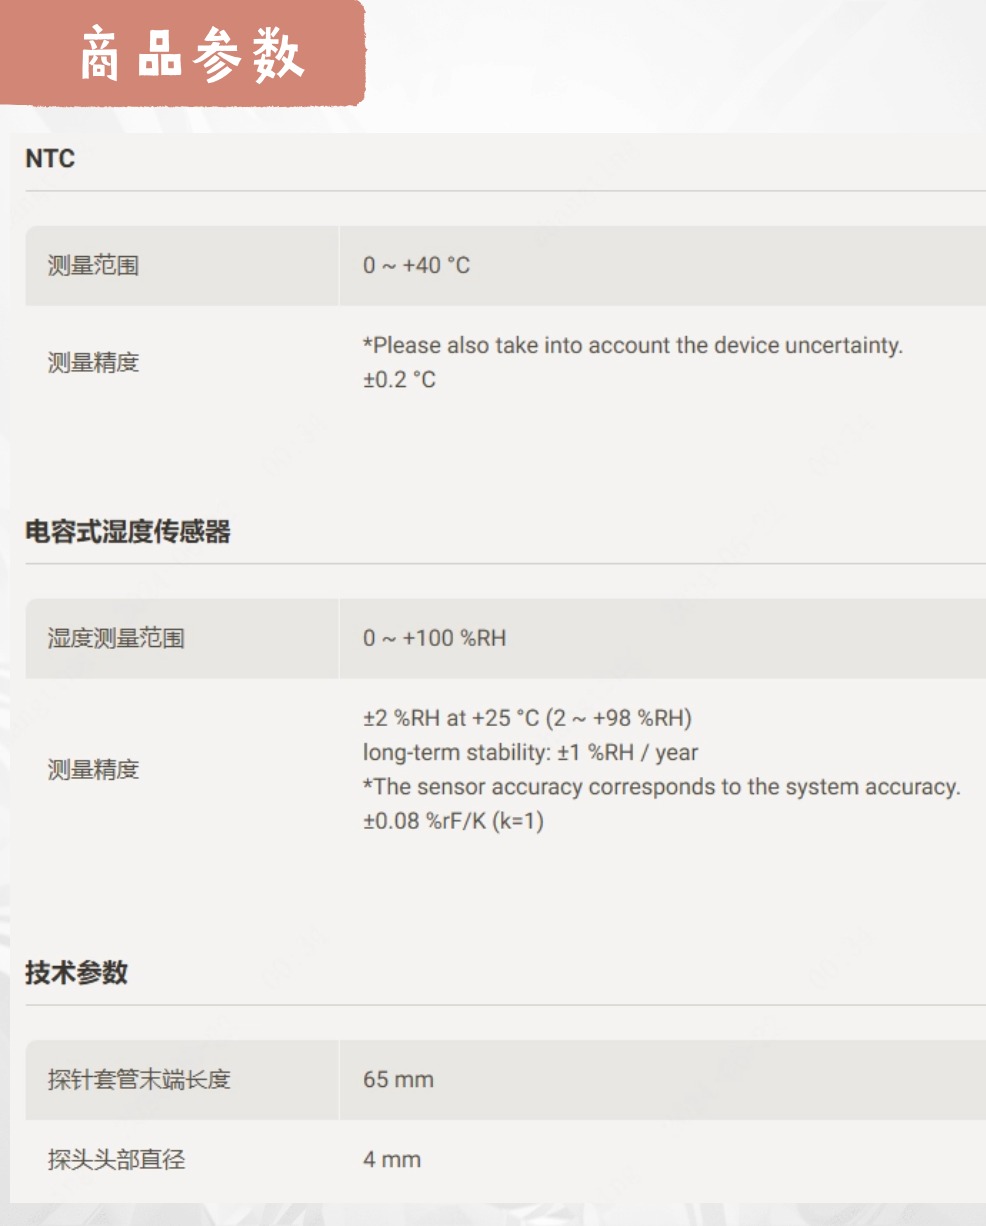Select the 湿度测量范围 row label

pos(116,638)
